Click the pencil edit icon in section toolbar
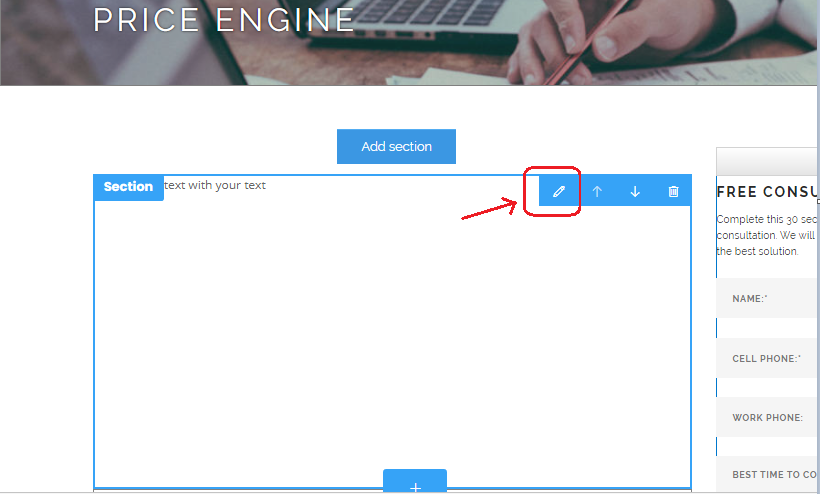 click(559, 191)
